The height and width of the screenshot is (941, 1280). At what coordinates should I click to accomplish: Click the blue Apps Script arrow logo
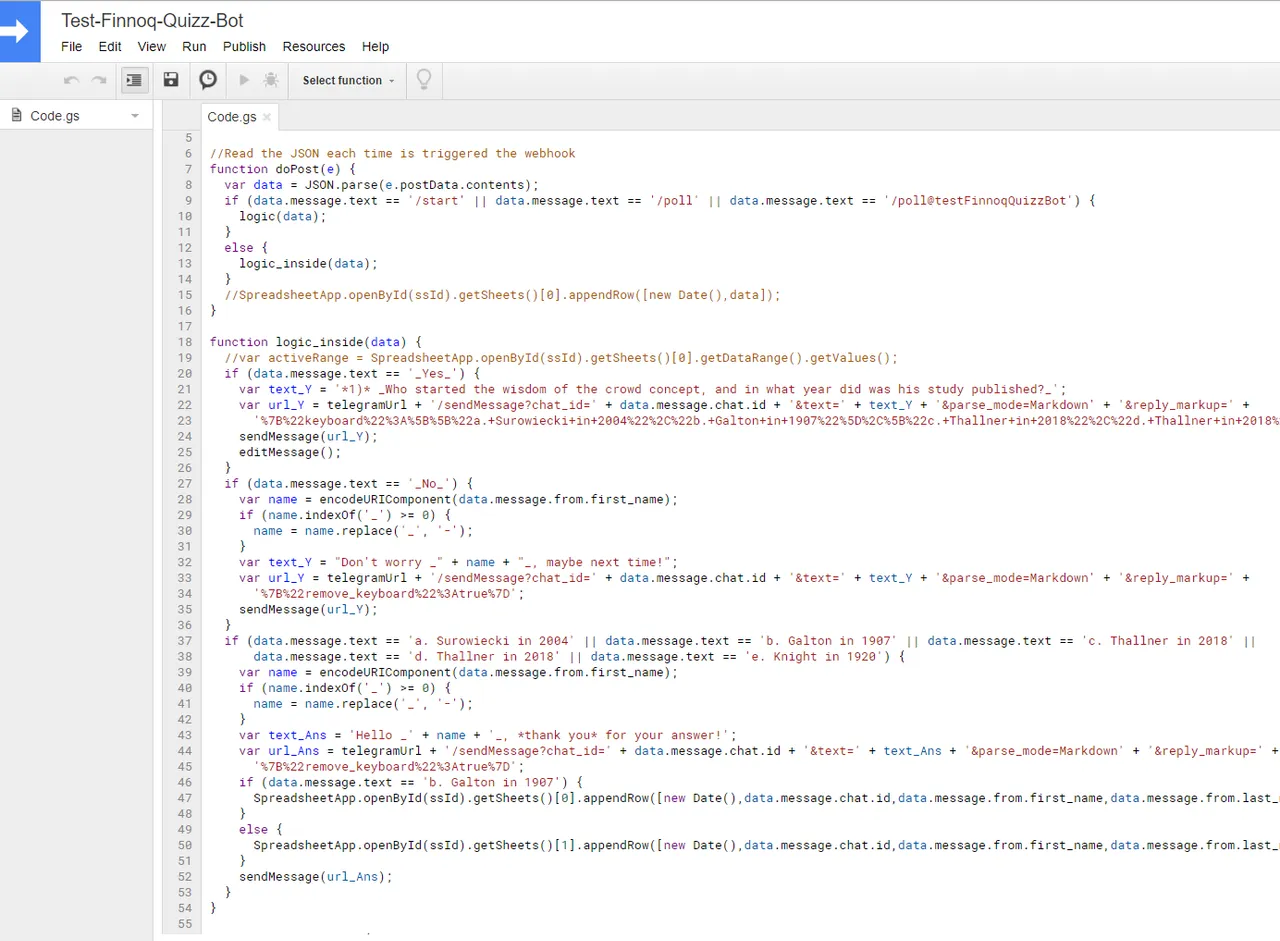coord(20,32)
